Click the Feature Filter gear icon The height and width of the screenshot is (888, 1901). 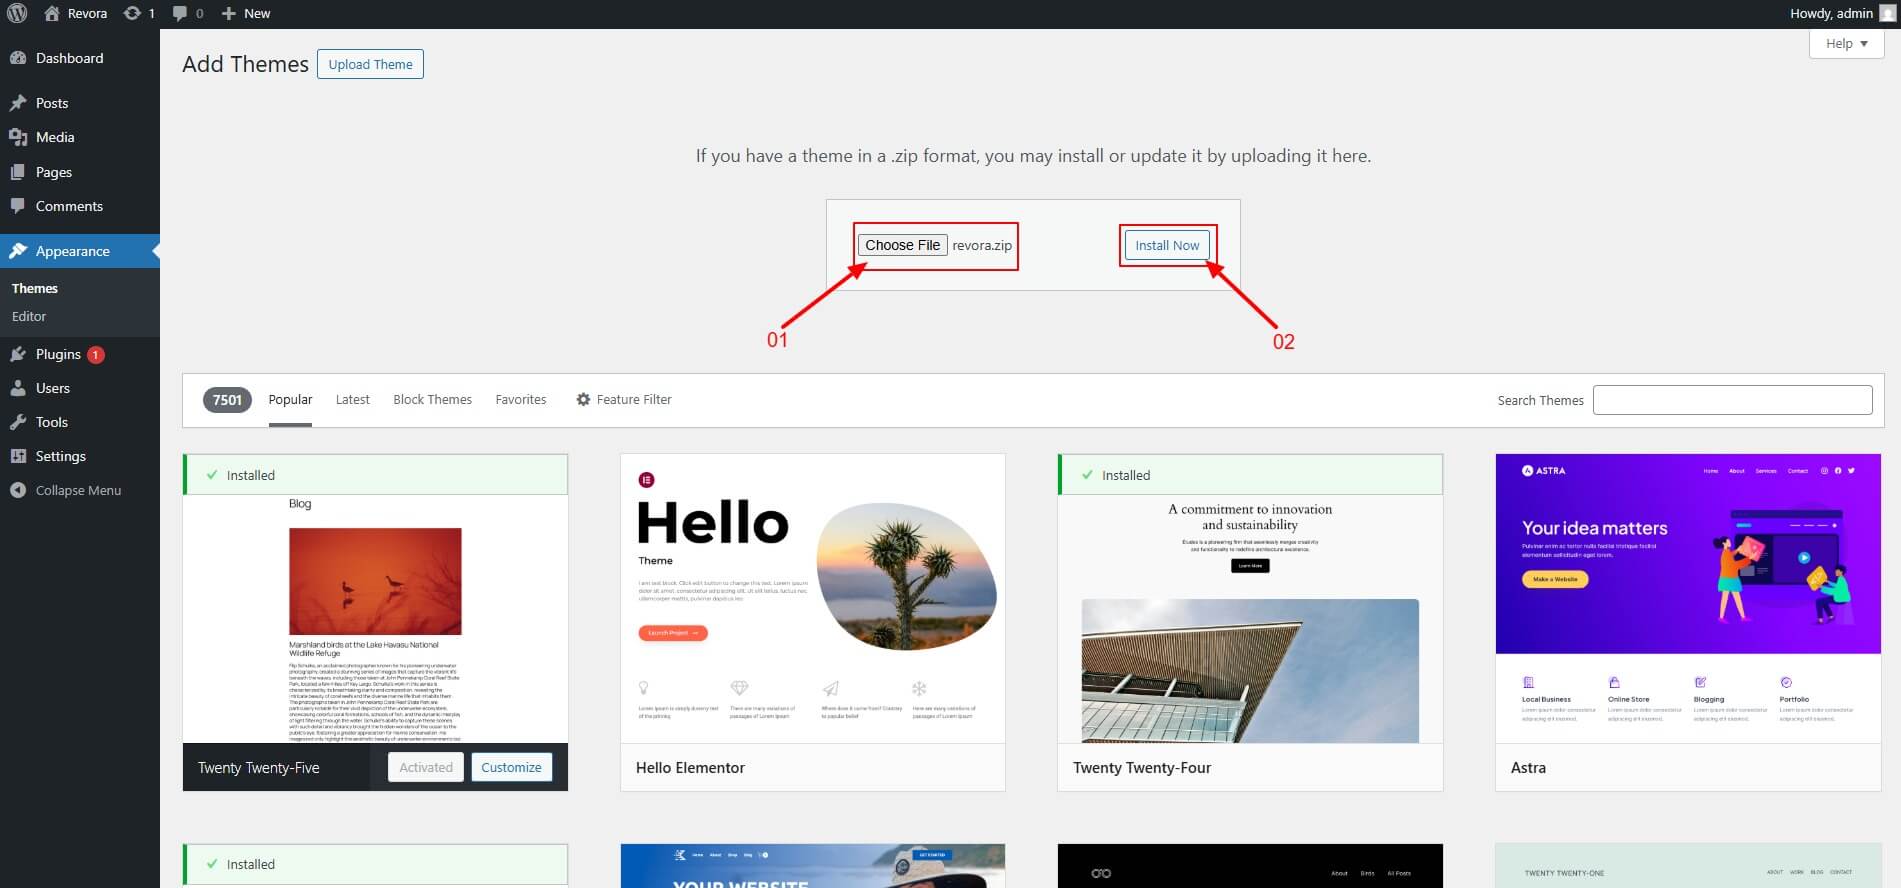583,399
